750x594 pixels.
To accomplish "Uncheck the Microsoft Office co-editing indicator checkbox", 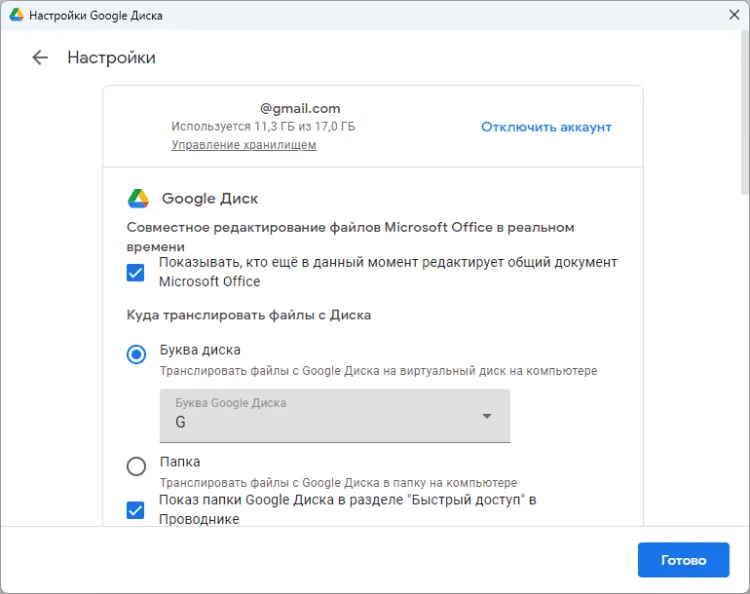I will pyautogui.click(x=136, y=272).
